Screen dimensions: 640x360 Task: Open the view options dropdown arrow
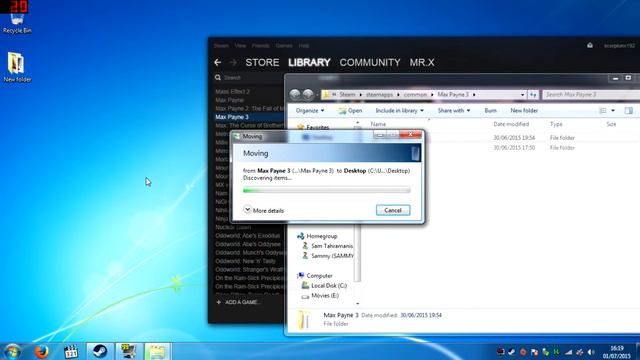pyautogui.click(x=613, y=111)
